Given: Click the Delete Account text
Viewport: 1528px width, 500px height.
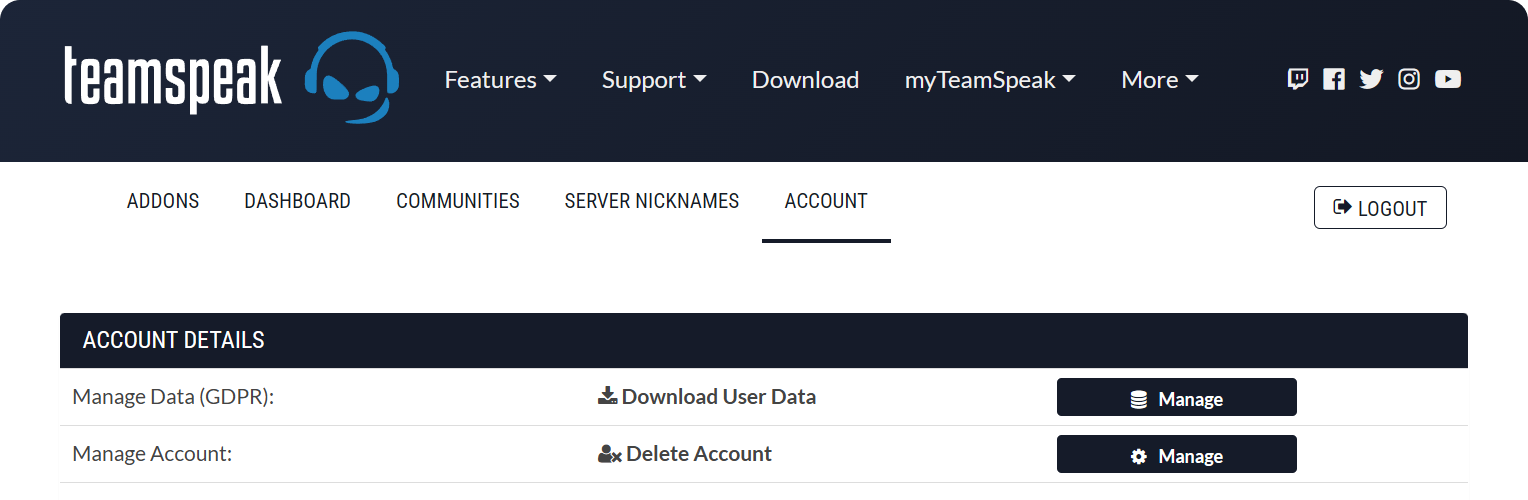Looking at the screenshot, I should click(x=699, y=454).
